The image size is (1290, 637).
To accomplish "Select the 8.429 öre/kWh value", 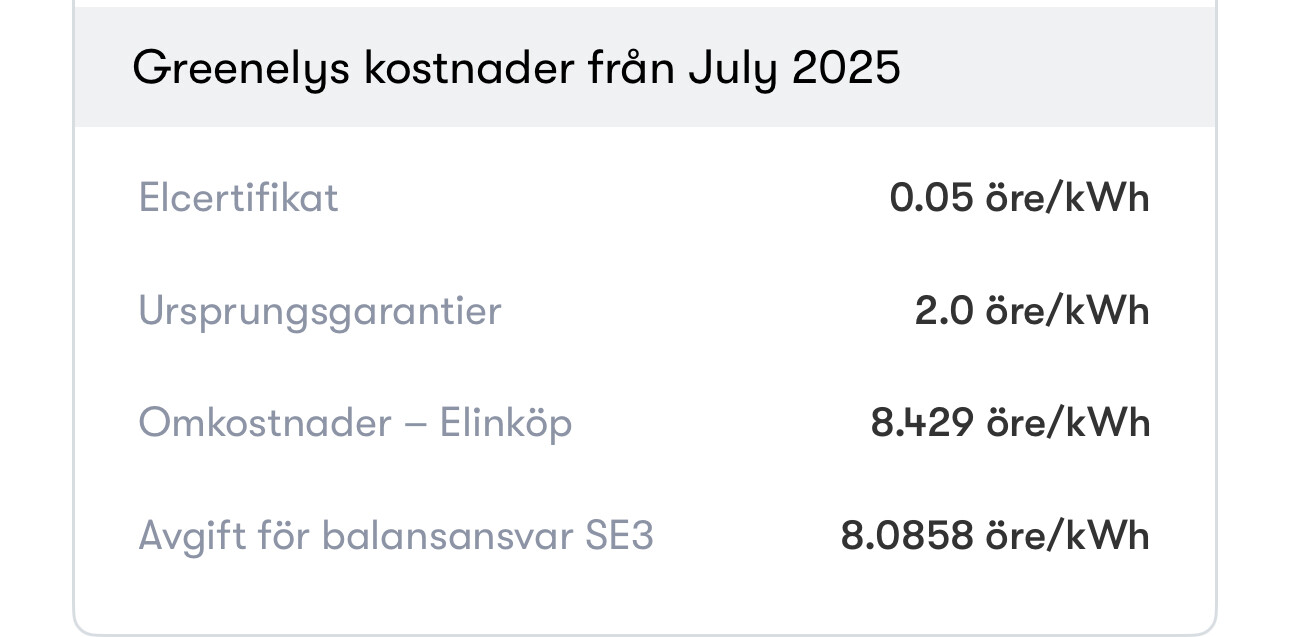I will pyautogui.click(x=1010, y=423).
